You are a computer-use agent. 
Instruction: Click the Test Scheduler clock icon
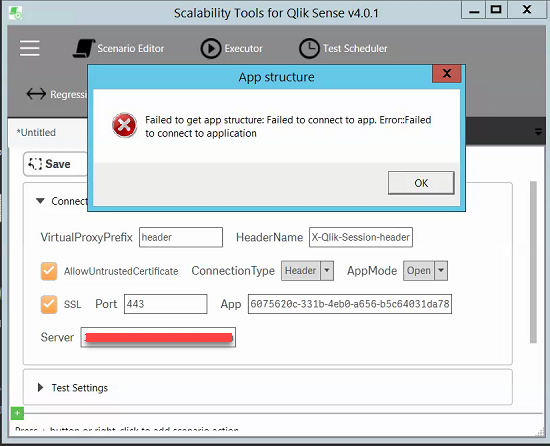pos(309,48)
